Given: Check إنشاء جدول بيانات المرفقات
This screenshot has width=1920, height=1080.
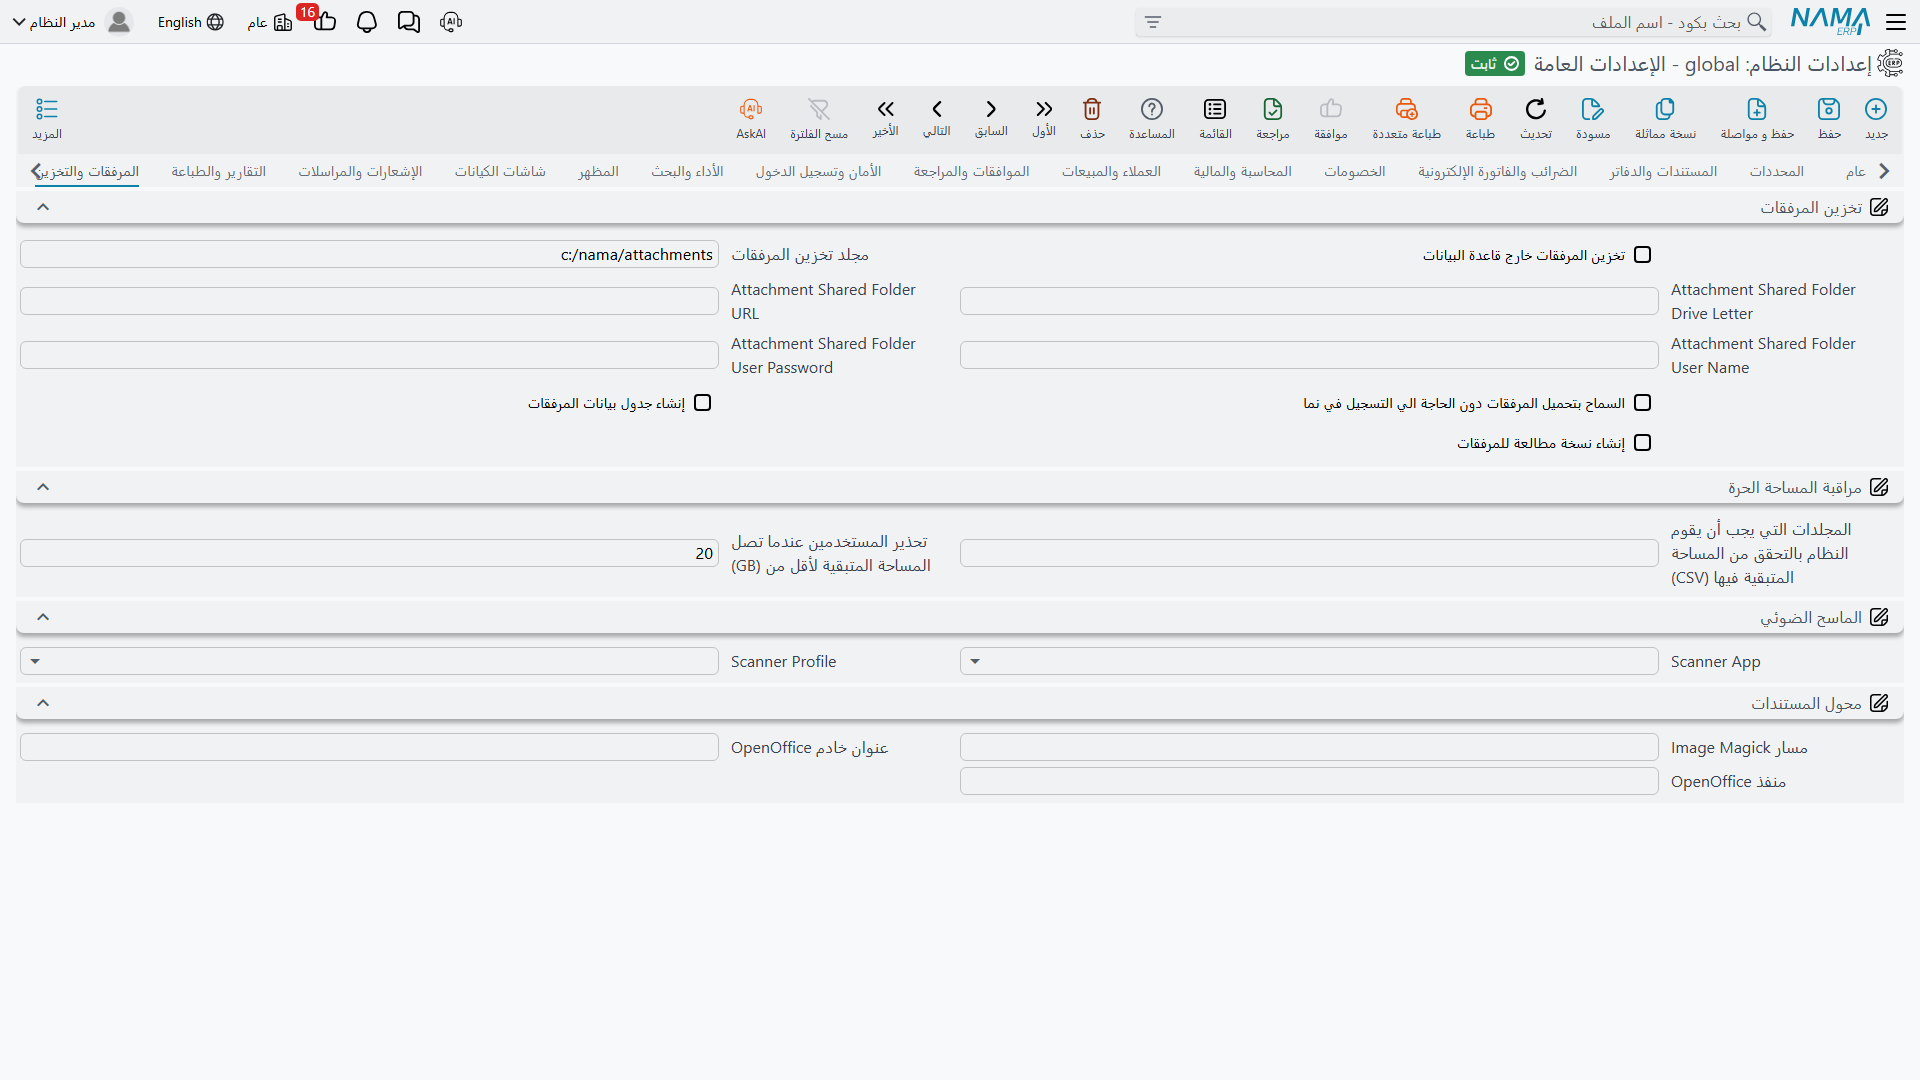Looking at the screenshot, I should (703, 403).
